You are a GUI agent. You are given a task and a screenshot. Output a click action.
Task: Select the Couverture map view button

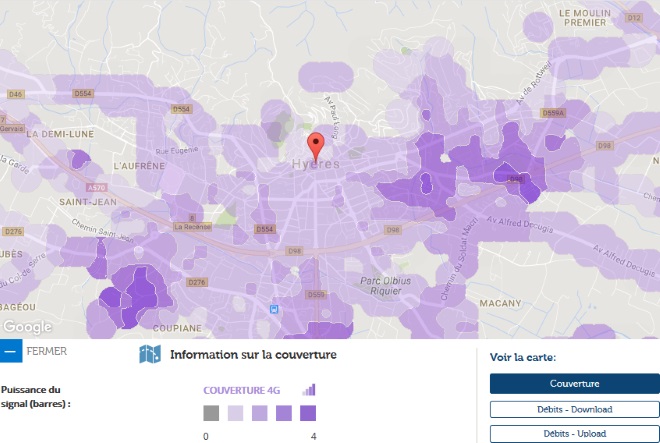(x=575, y=384)
